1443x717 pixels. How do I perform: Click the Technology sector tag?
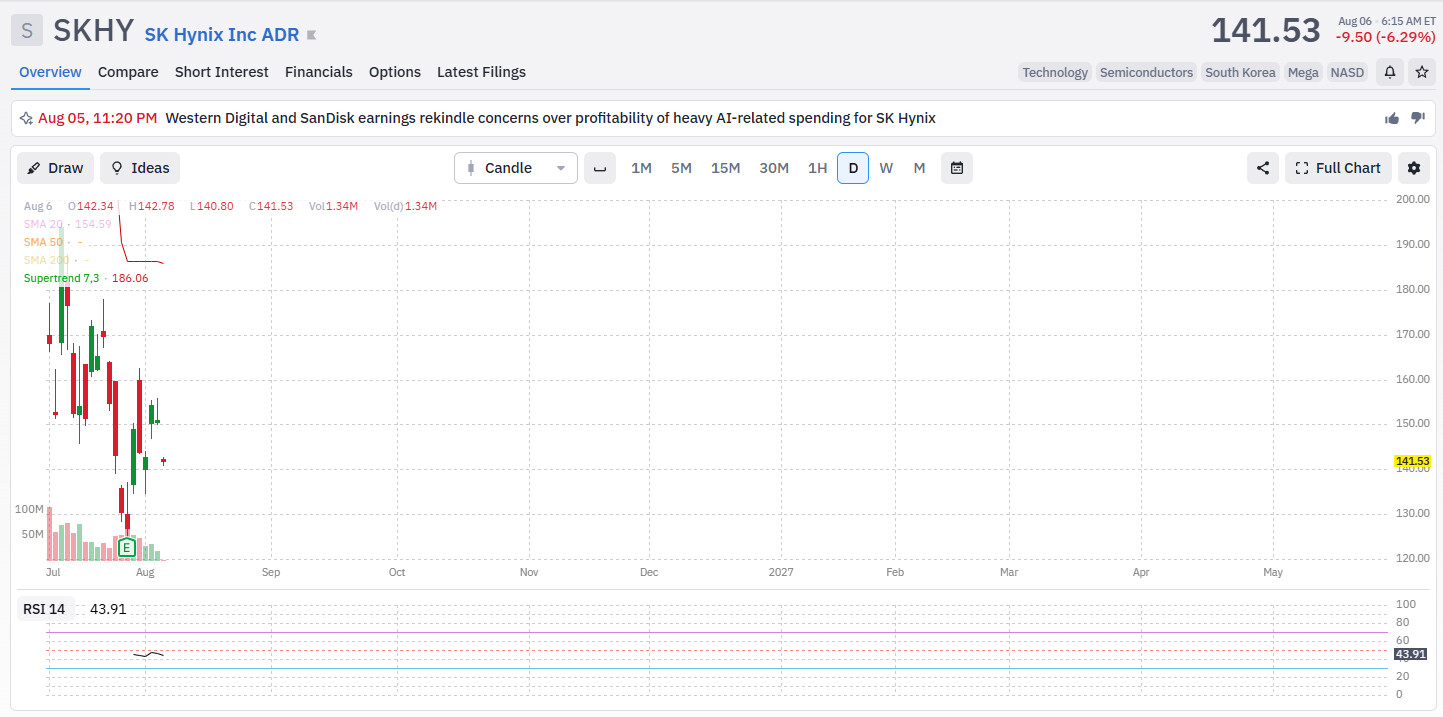(1055, 72)
